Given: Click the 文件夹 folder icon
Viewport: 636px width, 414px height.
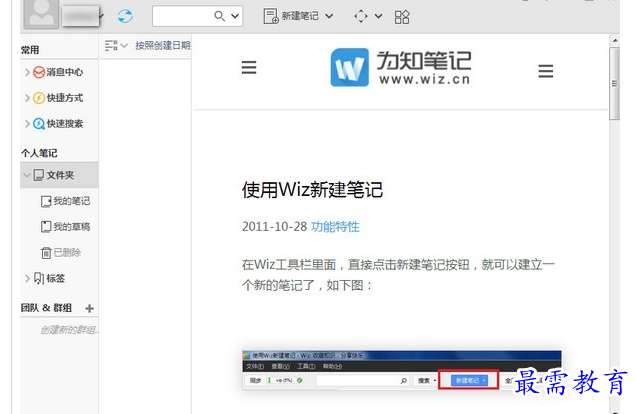Looking at the screenshot, I should coord(39,175).
